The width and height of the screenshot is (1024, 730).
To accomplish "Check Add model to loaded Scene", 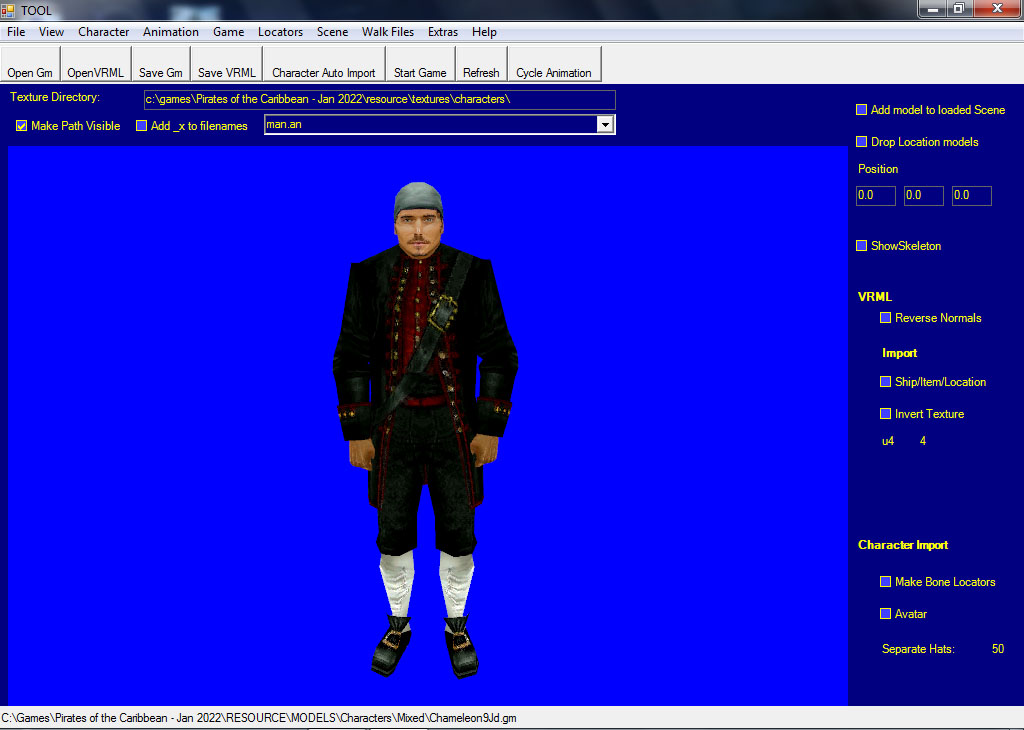I will tap(862, 110).
